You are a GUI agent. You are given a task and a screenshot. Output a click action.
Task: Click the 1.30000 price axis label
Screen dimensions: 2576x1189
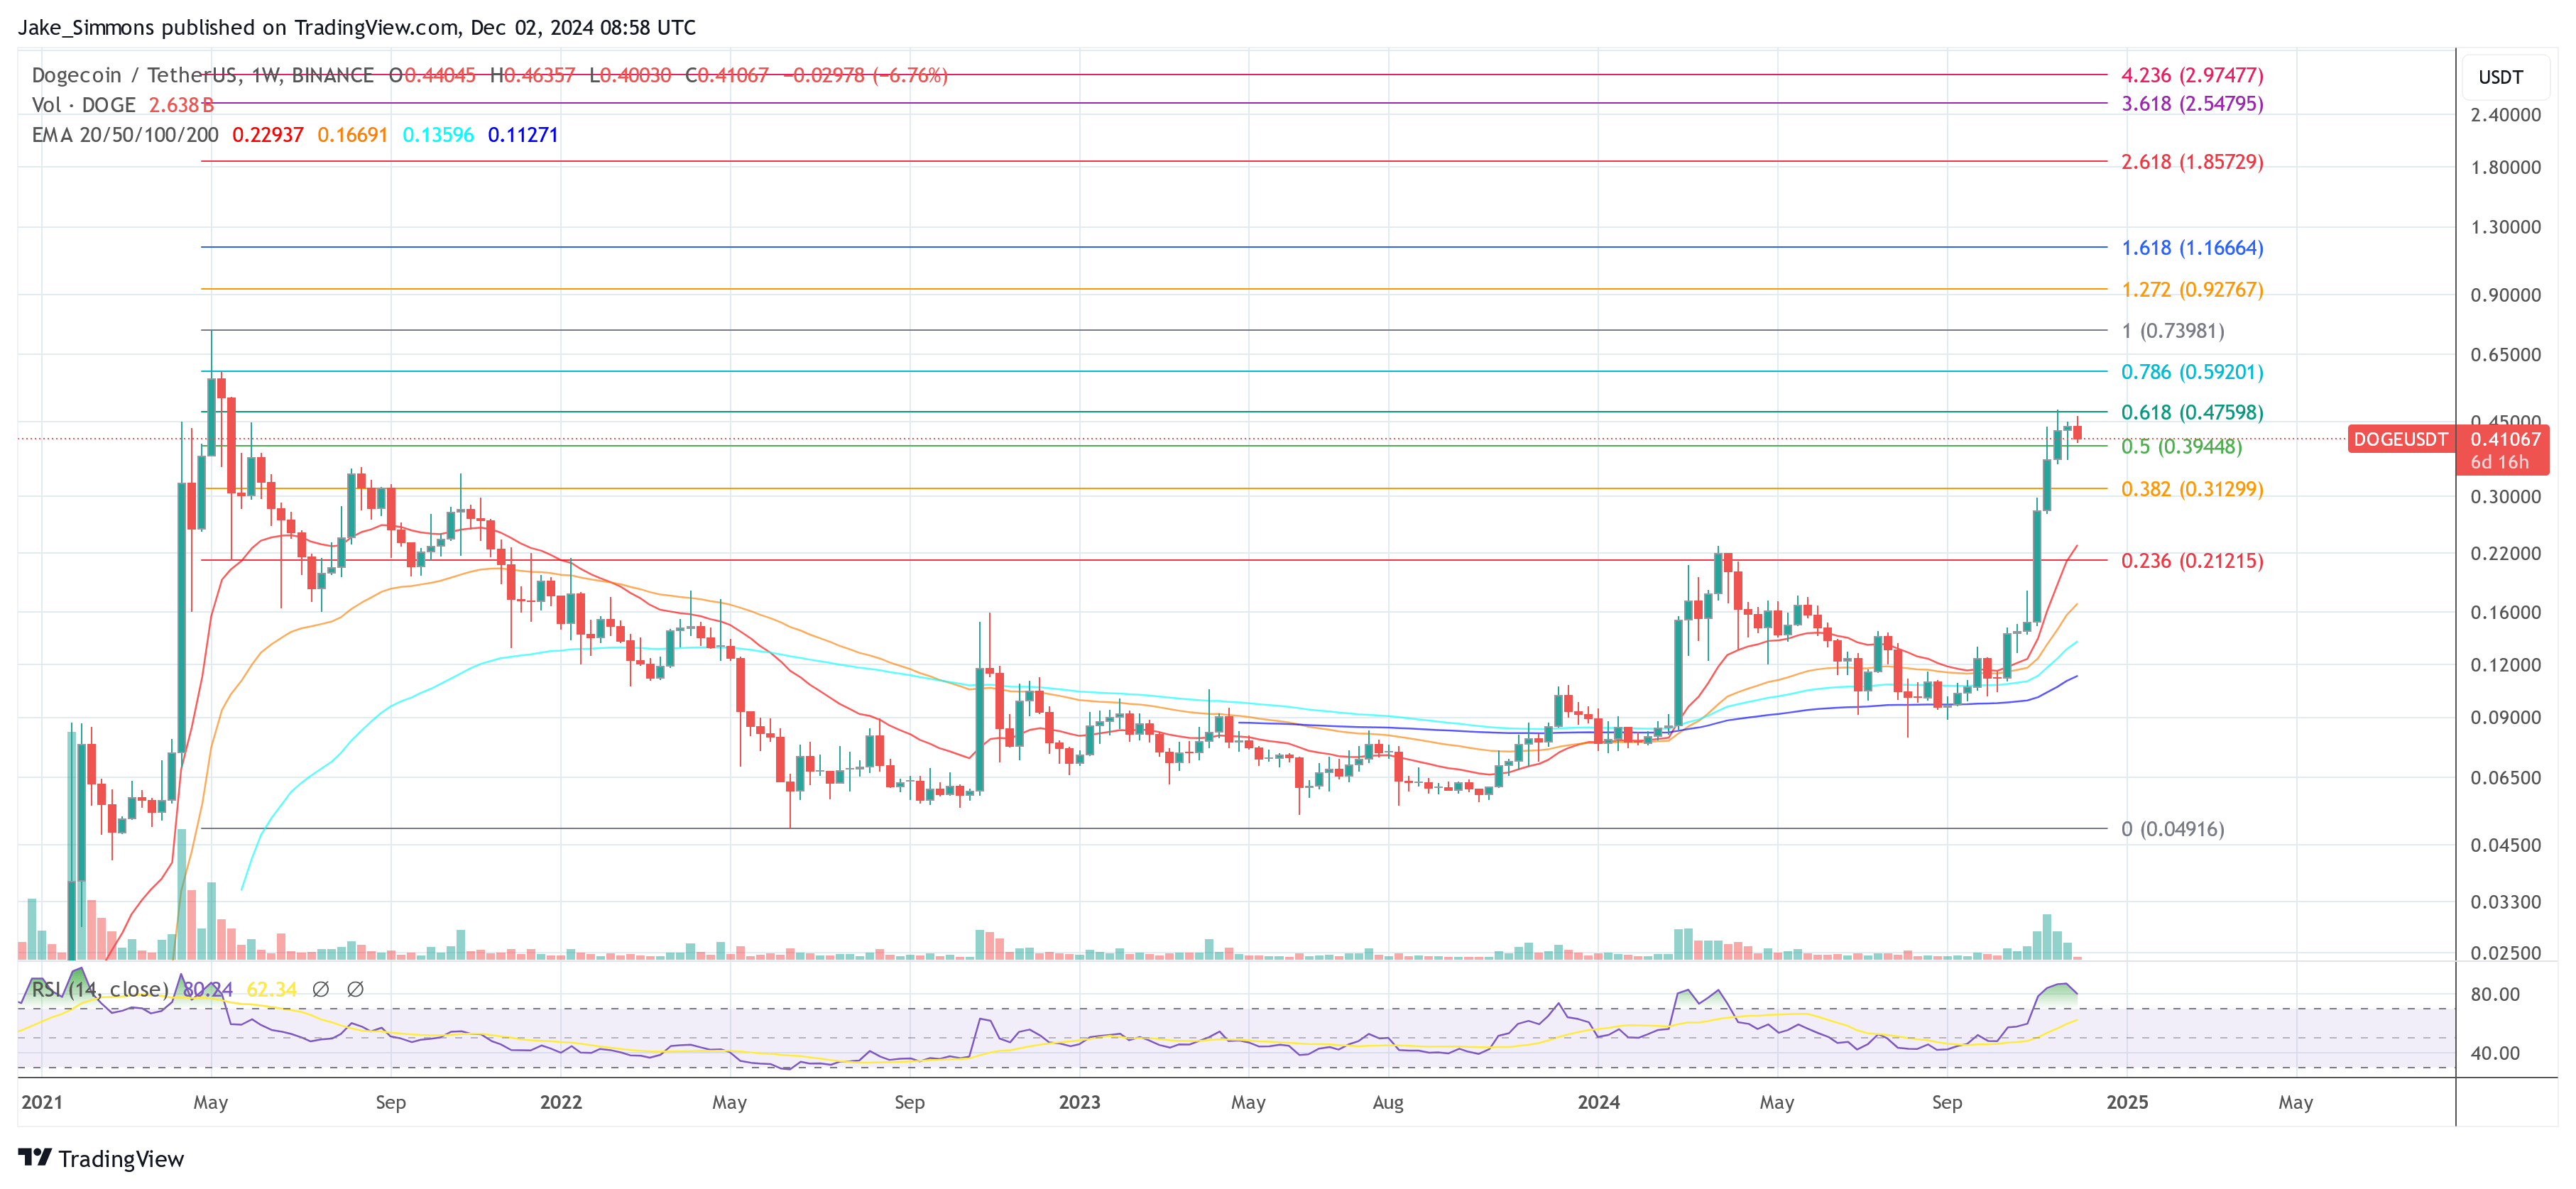tap(2505, 226)
